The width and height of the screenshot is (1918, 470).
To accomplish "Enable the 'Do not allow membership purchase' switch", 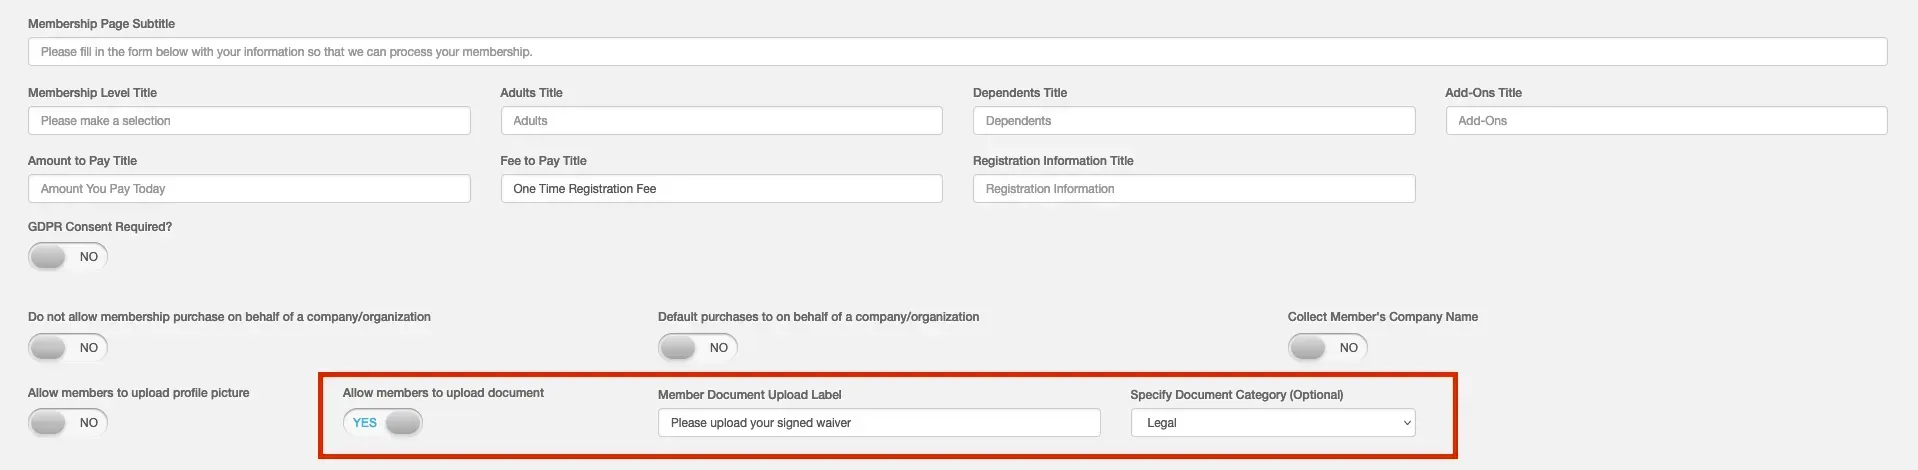I will point(68,348).
